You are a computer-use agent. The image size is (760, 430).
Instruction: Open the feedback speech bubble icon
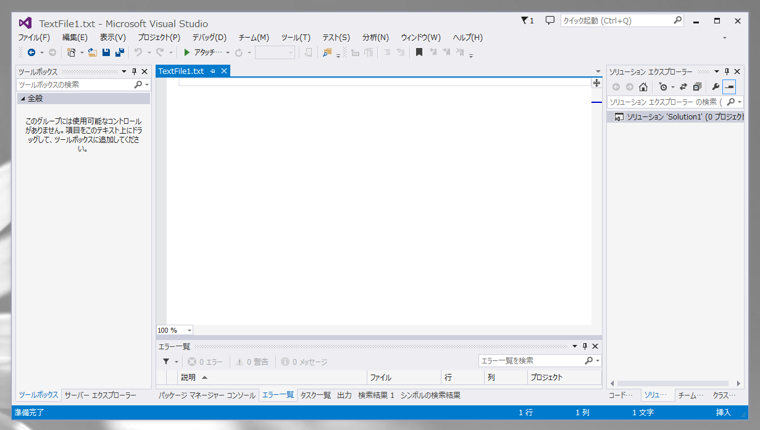(550, 20)
